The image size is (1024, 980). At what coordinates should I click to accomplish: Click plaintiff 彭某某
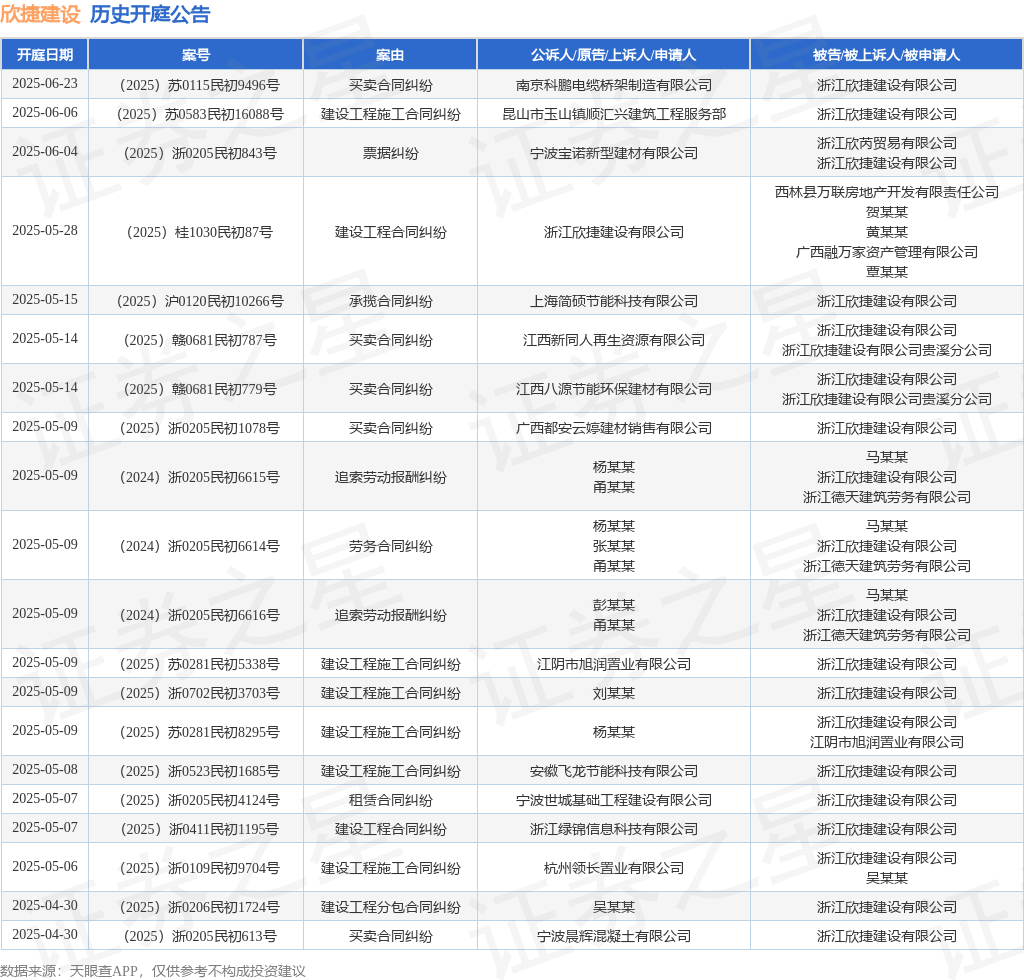pyautogui.click(x=613, y=605)
